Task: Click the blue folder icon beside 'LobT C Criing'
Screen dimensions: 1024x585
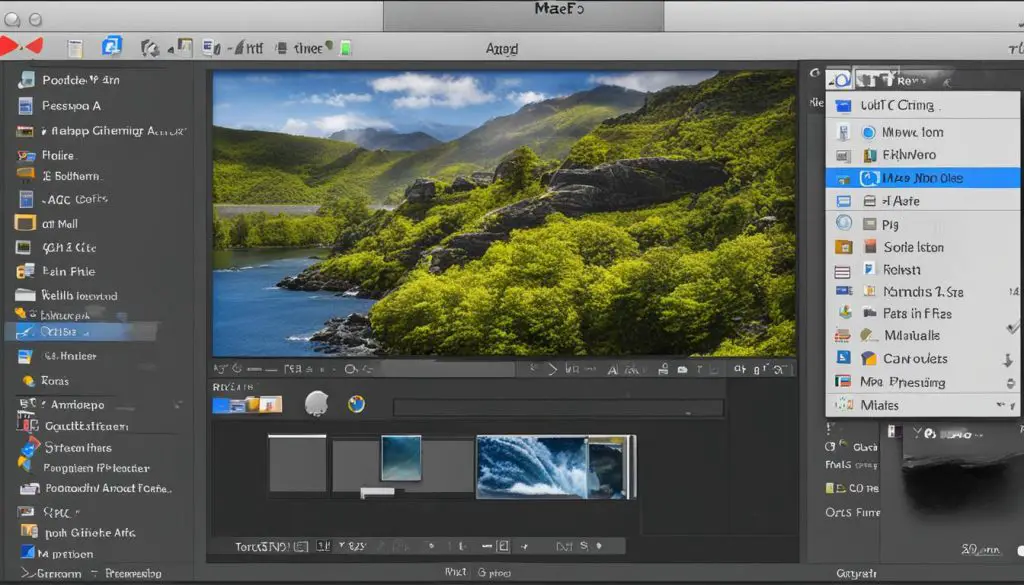Action: 844,105
